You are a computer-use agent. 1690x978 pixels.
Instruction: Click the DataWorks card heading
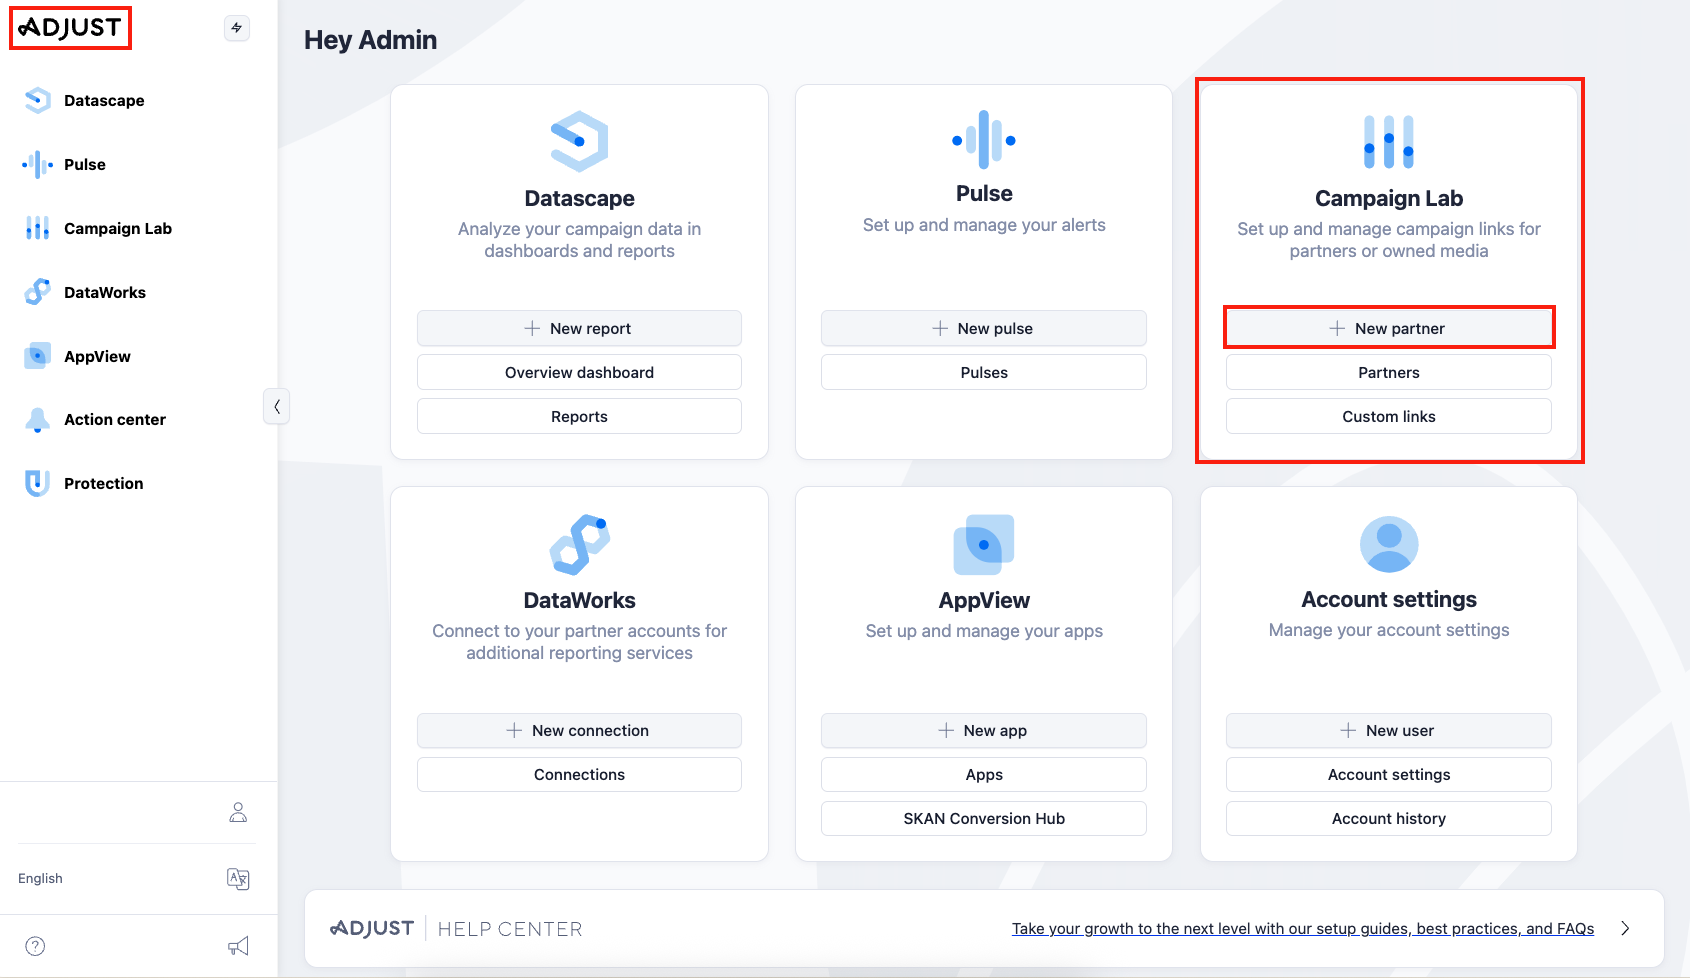[580, 600]
